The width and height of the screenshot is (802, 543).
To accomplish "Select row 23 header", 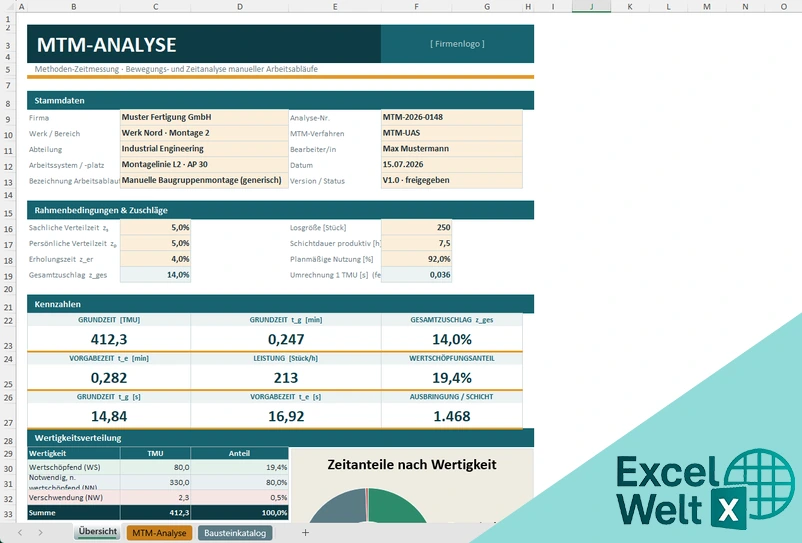I will click(8, 339).
